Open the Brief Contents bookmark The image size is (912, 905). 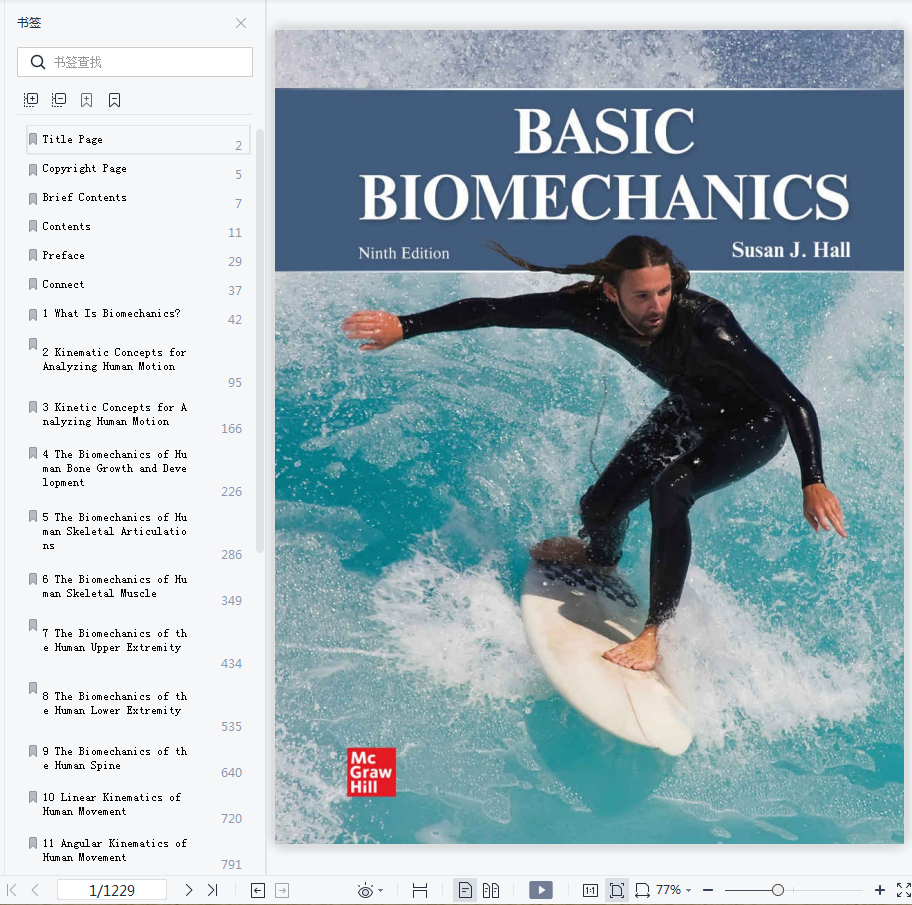138,198
